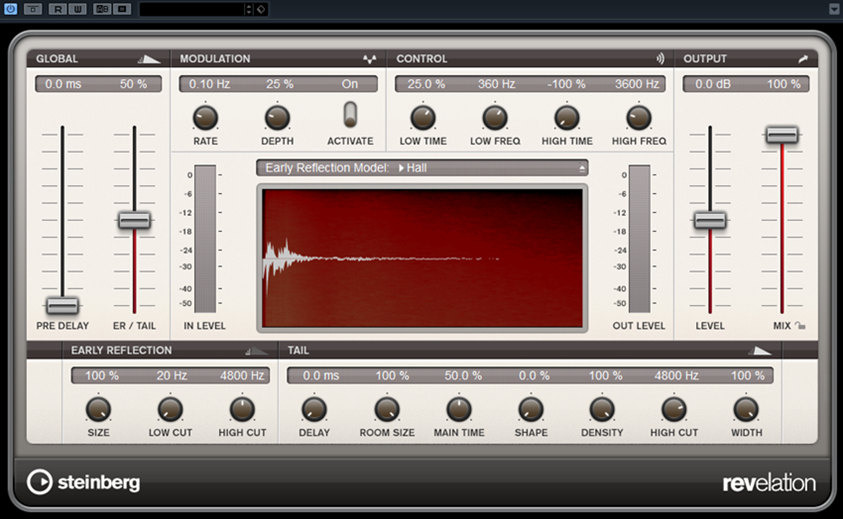This screenshot has width=843, height=519.
Task: Open the Early Reflection Model dropdown
Action: tap(422, 168)
